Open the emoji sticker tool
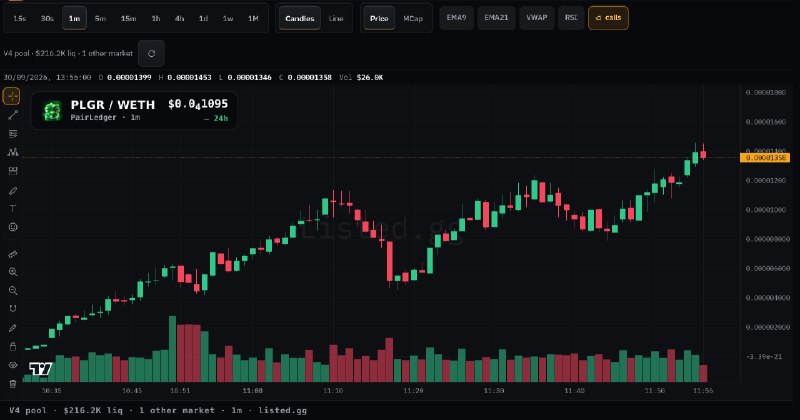This screenshot has height=420, width=800. (x=13, y=227)
